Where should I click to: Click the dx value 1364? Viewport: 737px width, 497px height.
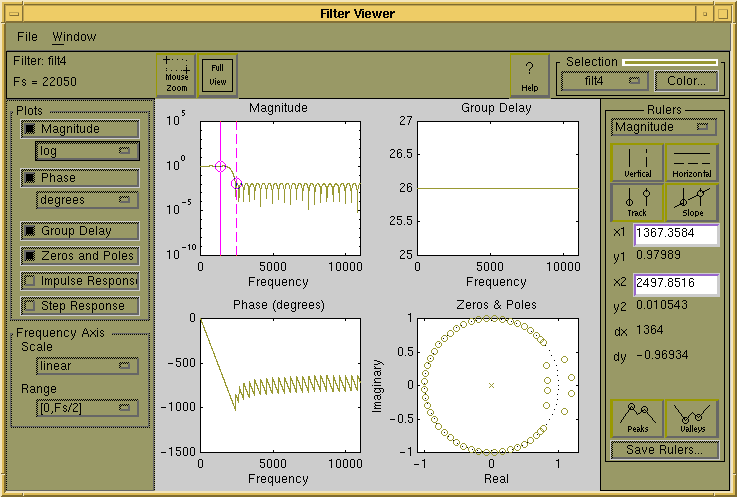tap(649, 330)
